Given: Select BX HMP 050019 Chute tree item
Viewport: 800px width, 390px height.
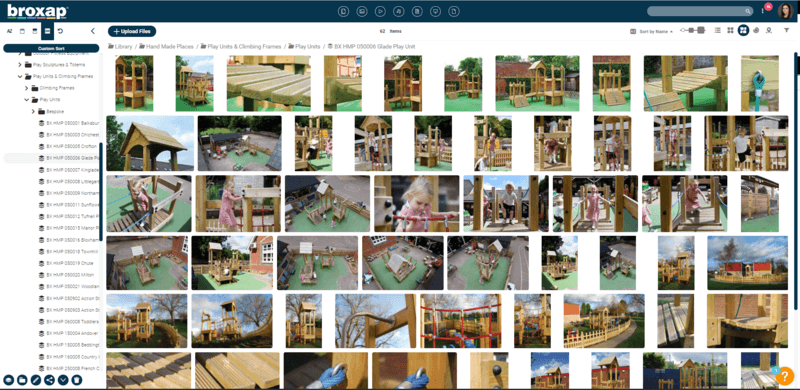Looking at the screenshot, I should 66,263.
